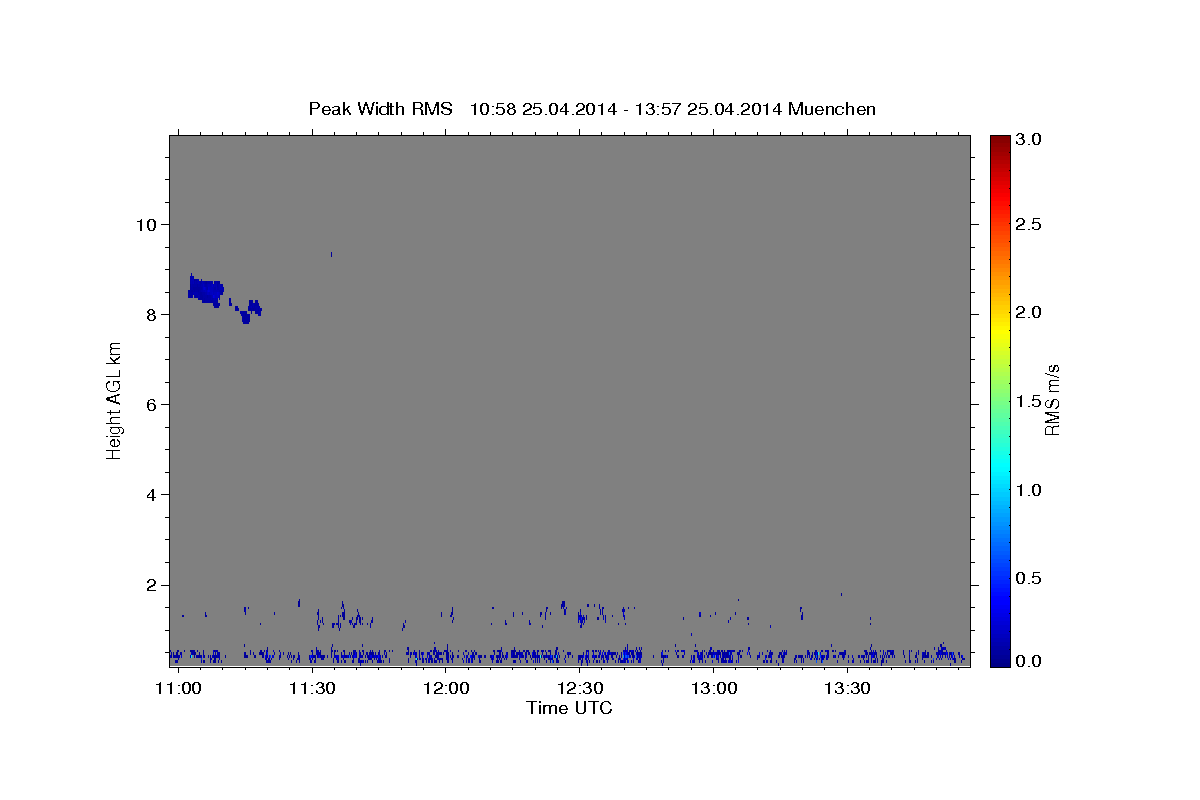Click the 13:00 time tick label
This screenshot has width=1200, height=800.
pyautogui.click(x=714, y=689)
